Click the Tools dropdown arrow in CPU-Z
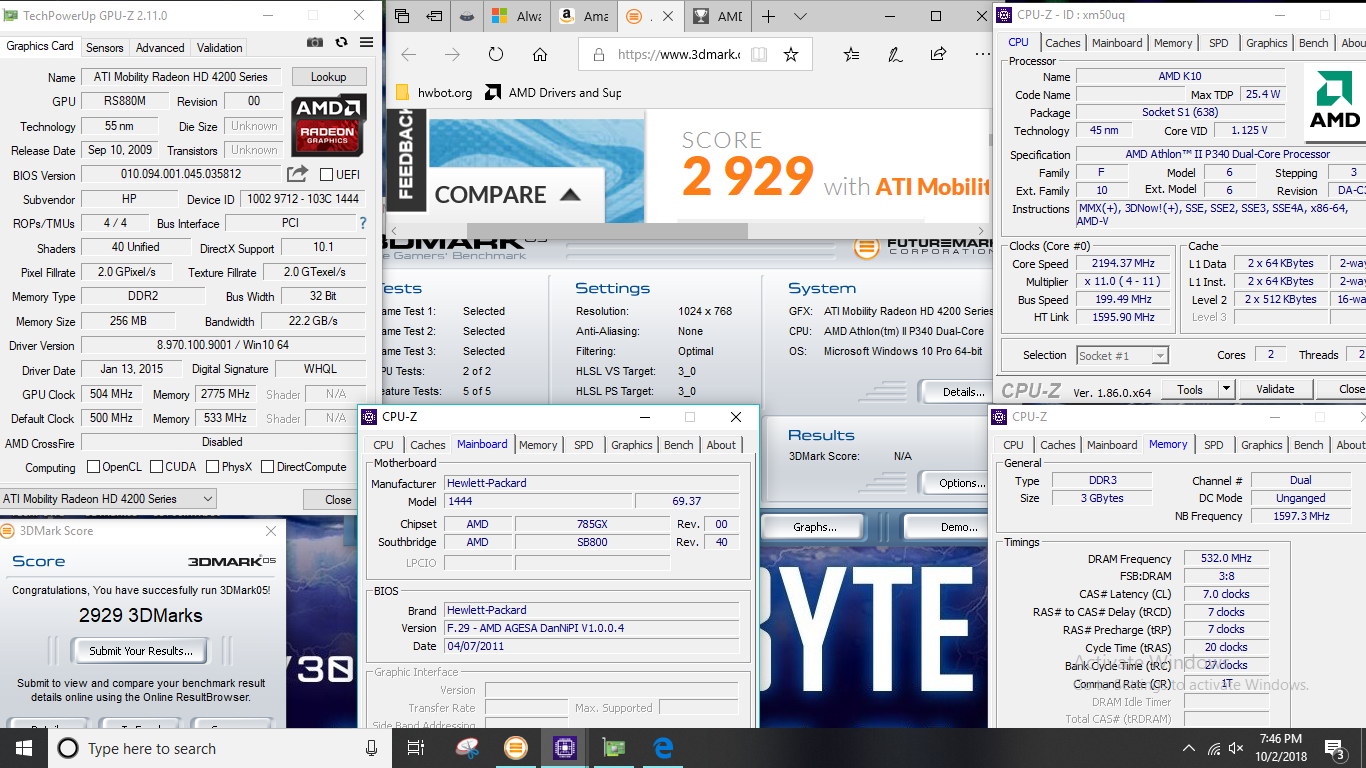This screenshot has width=1366, height=768. click(x=1226, y=389)
